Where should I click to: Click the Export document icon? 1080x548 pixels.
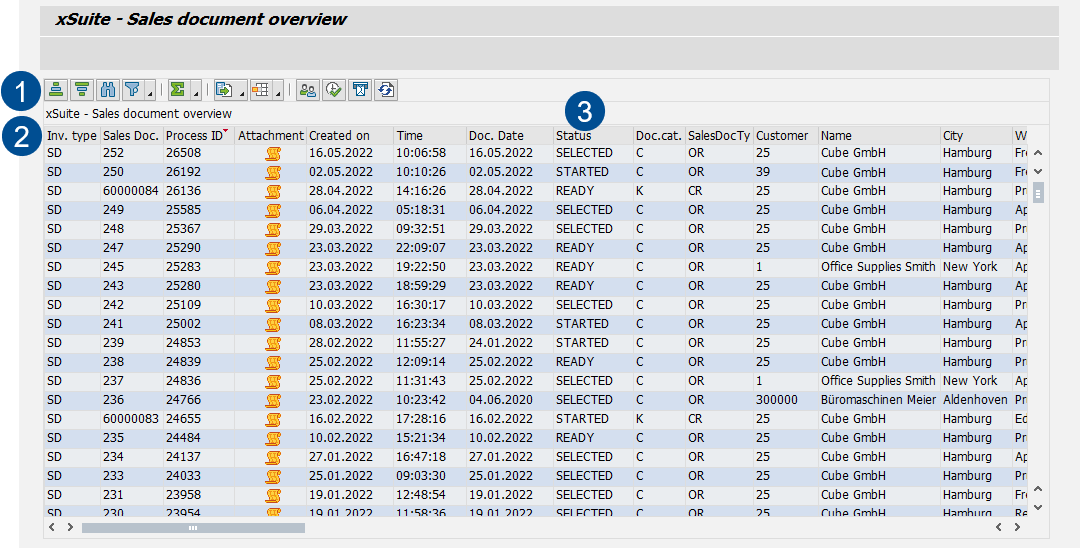click(224, 90)
